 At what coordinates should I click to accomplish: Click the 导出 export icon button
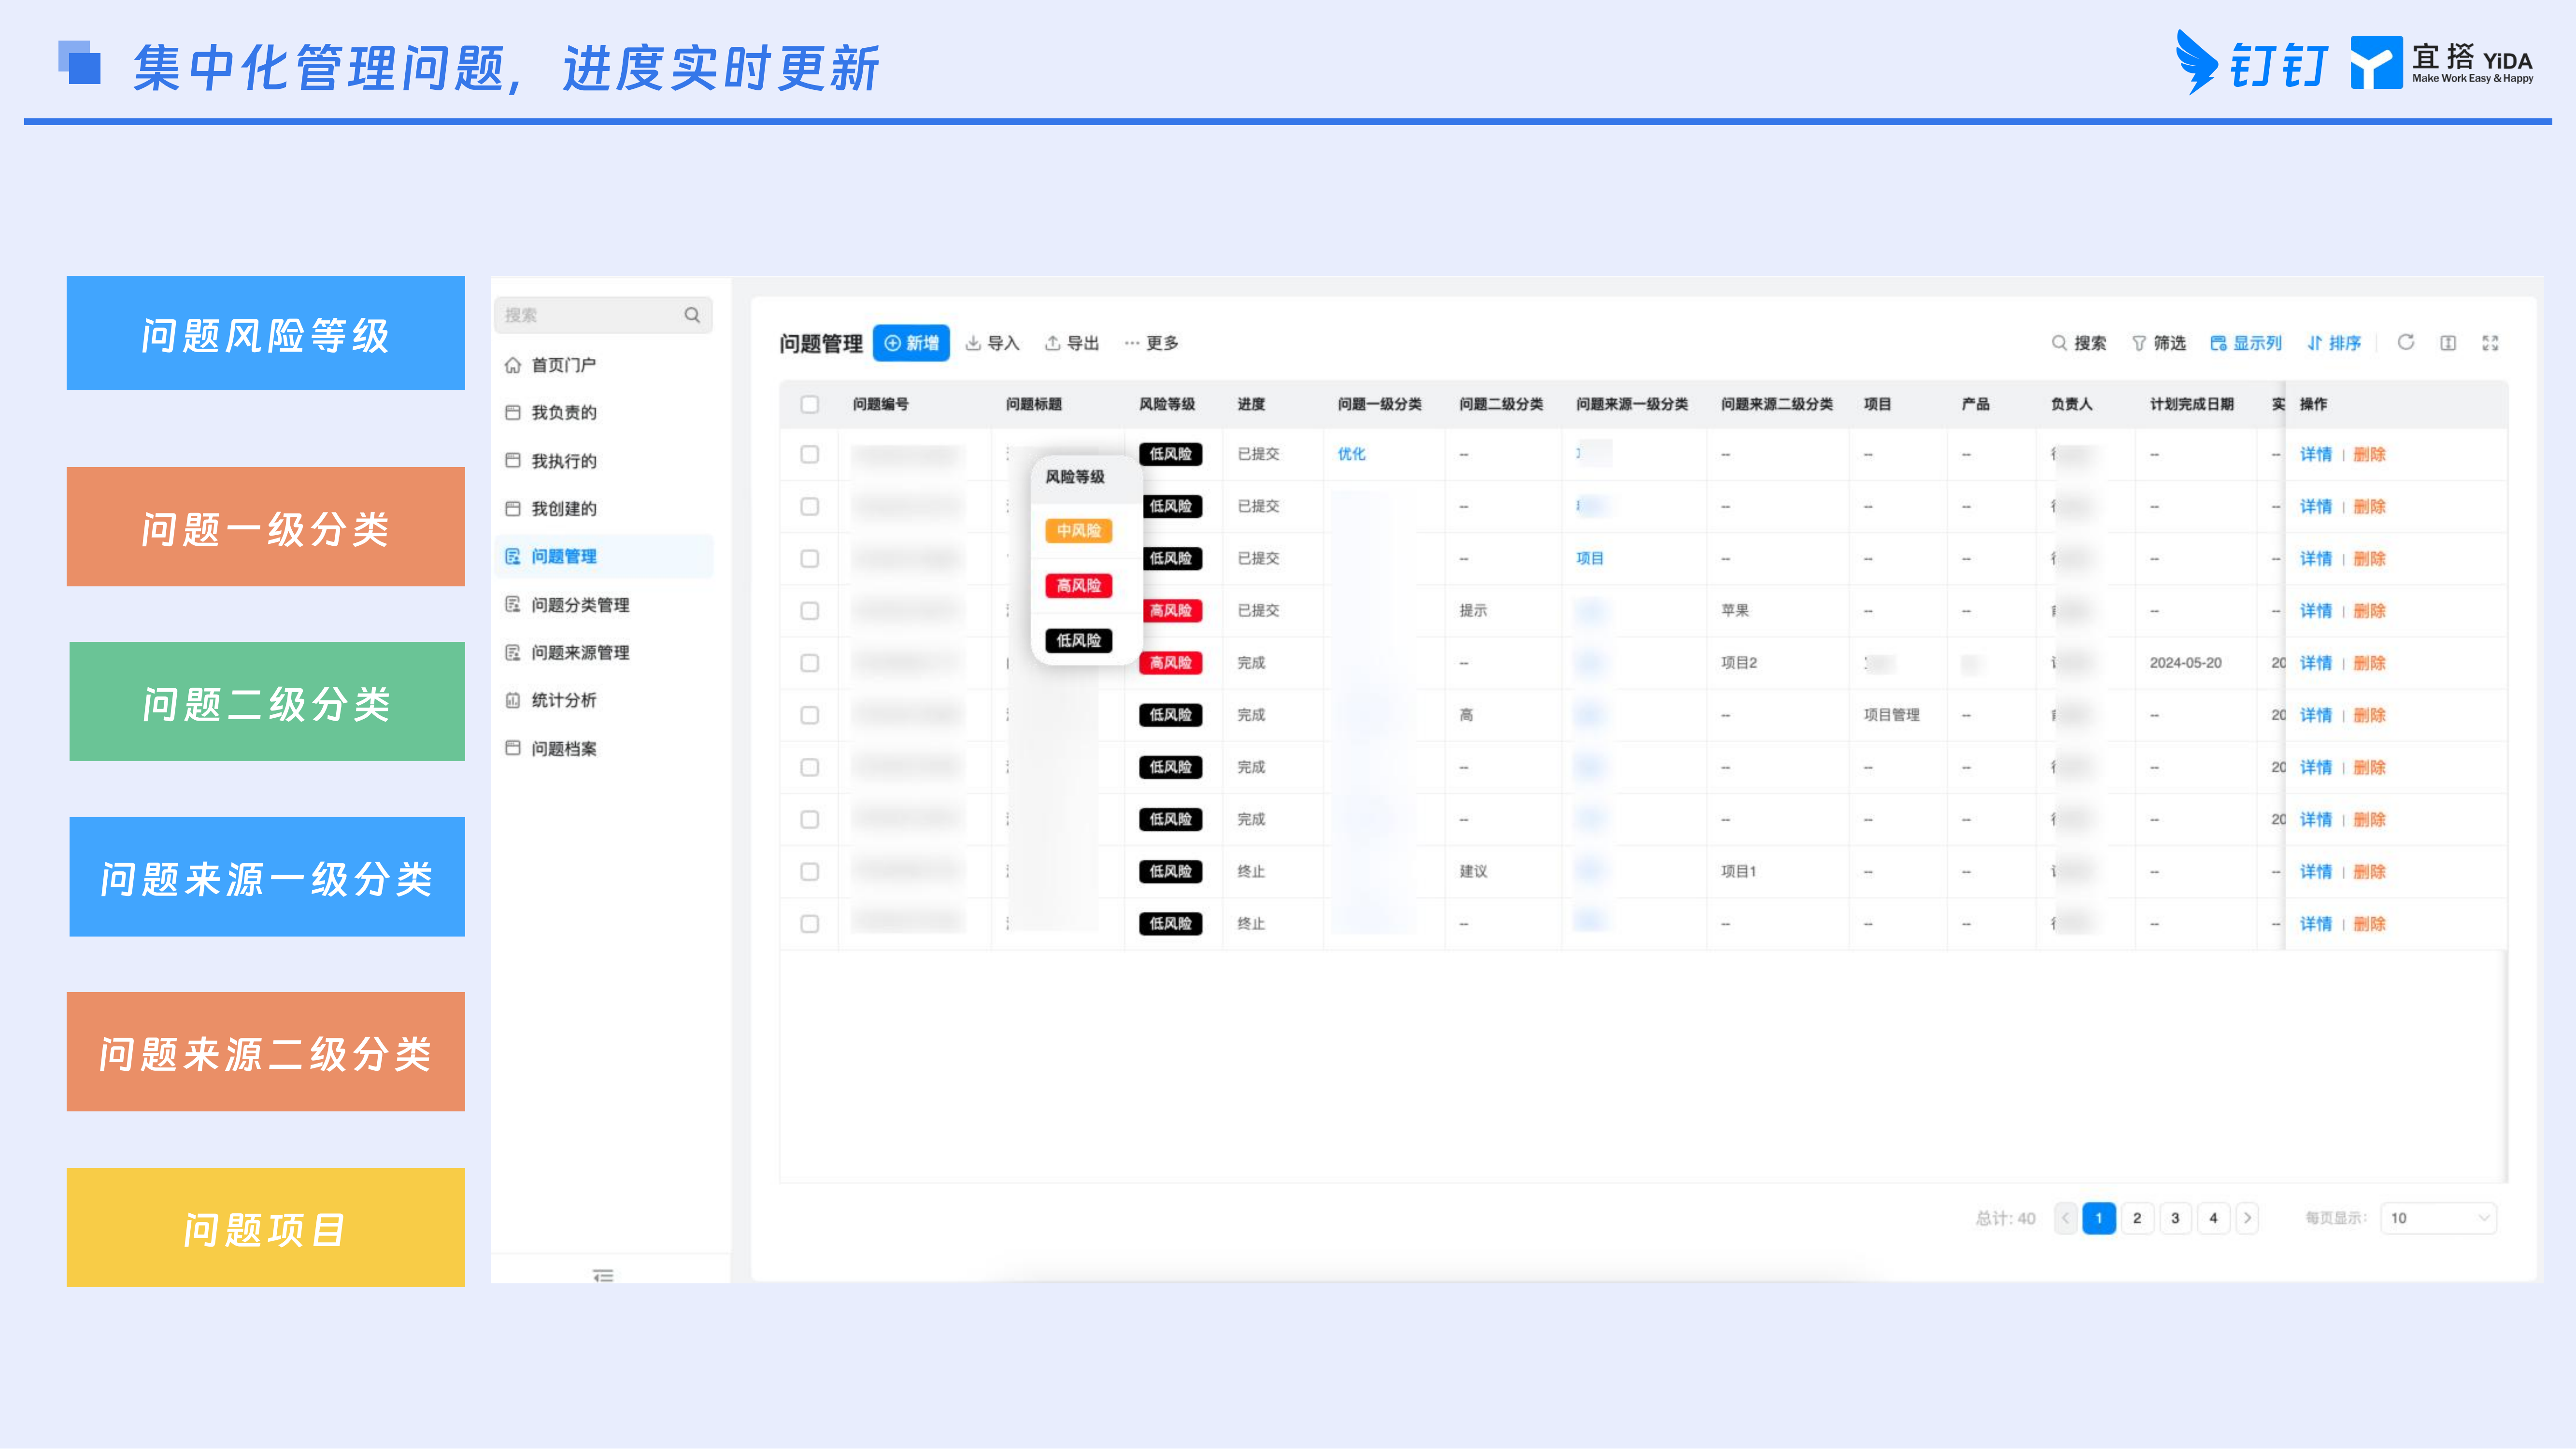click(x=1072, y=343)
